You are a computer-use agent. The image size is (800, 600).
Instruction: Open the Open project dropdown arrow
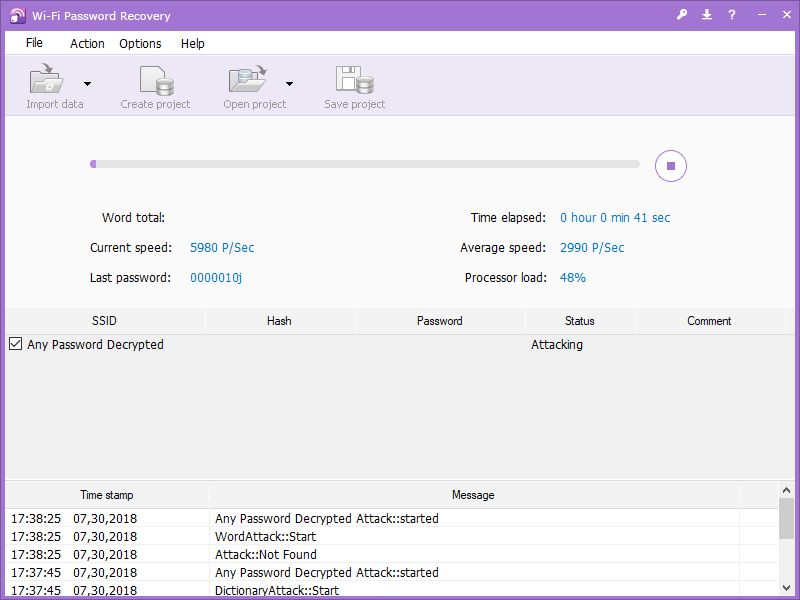[290, 83]
